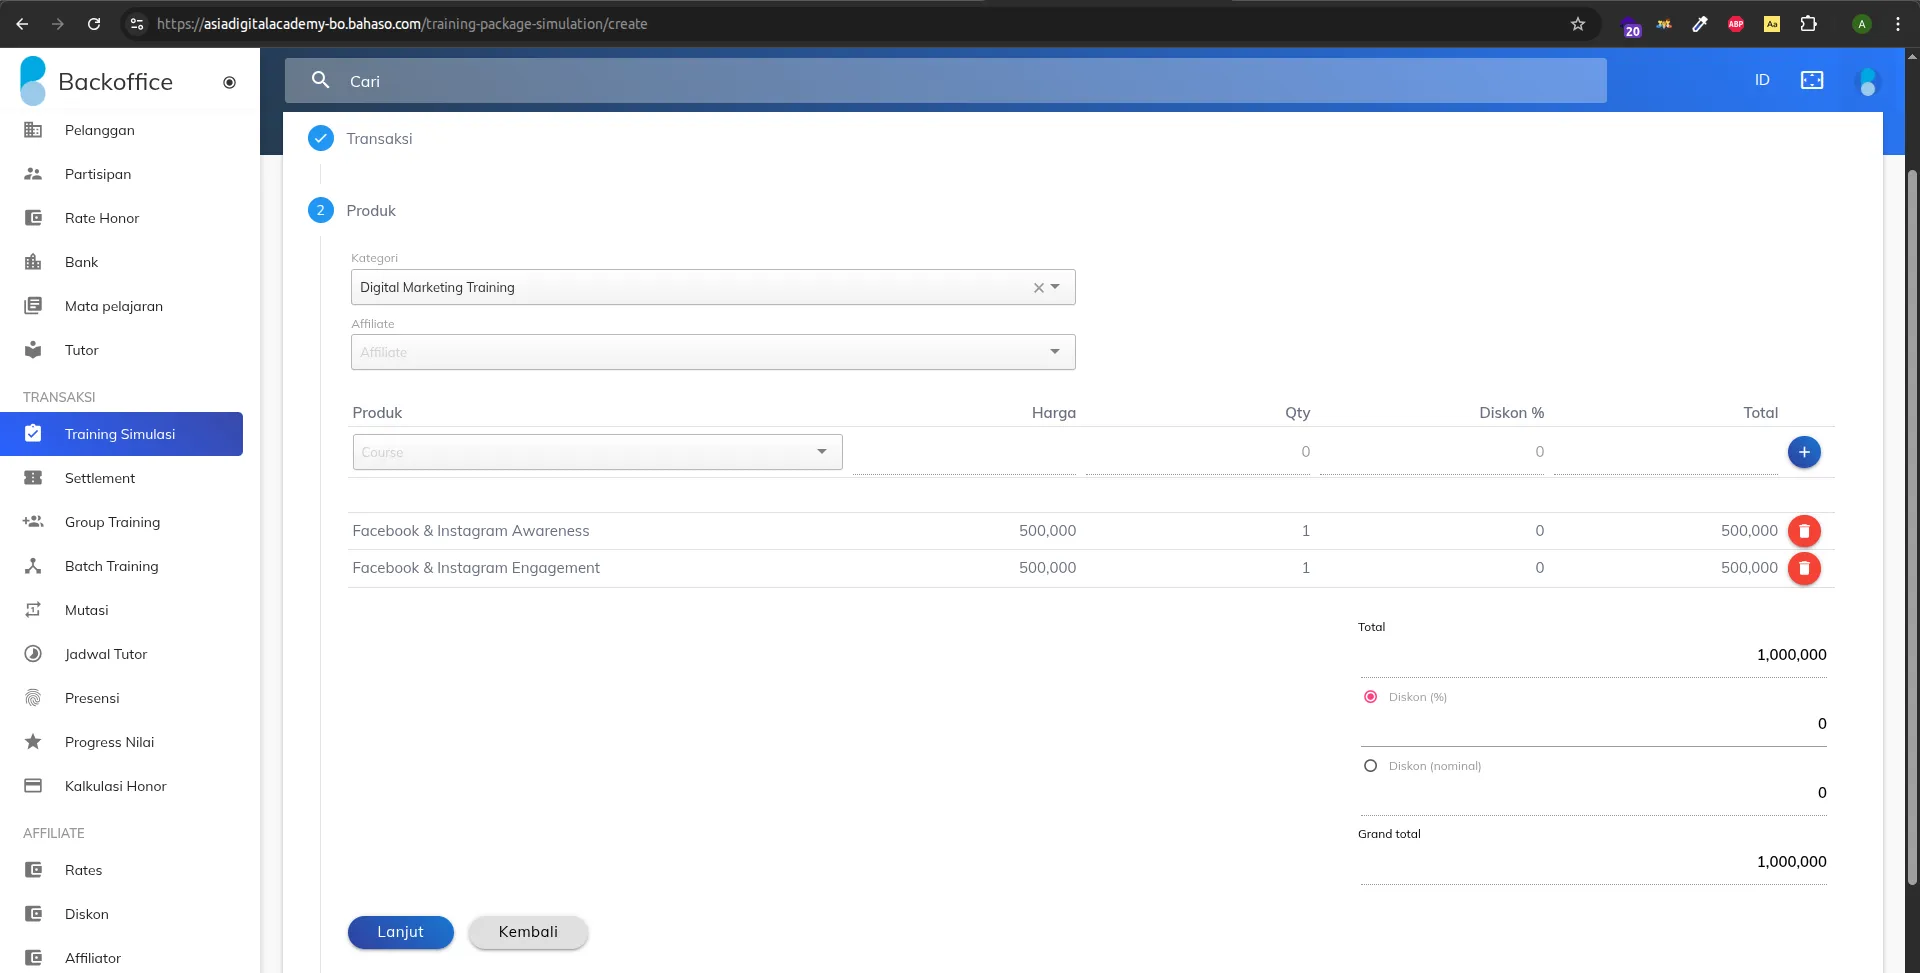Expand the Kategori dropdown

pyautogui.click(x=1056, y=287)
